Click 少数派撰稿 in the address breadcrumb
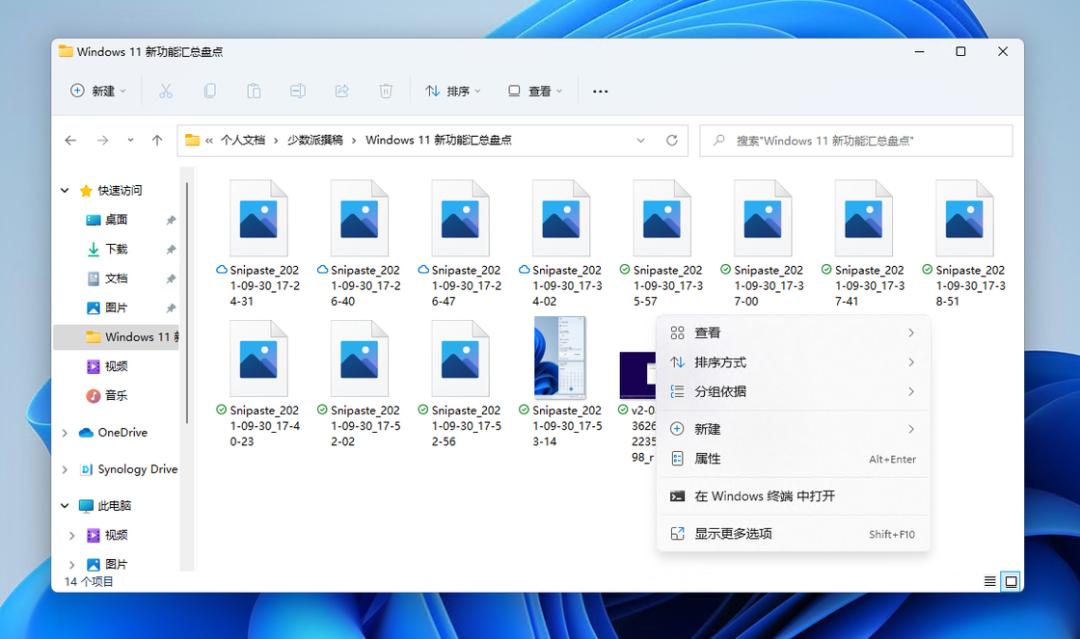This screenshot has height=639, width=1080. [314, 141]
